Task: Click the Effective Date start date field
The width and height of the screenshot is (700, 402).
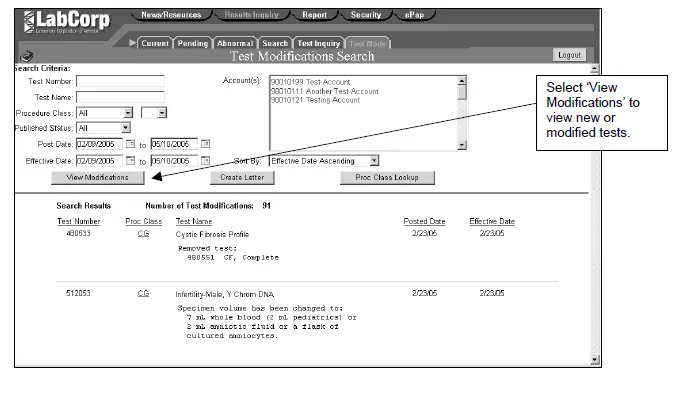Action: coord(99,160)
